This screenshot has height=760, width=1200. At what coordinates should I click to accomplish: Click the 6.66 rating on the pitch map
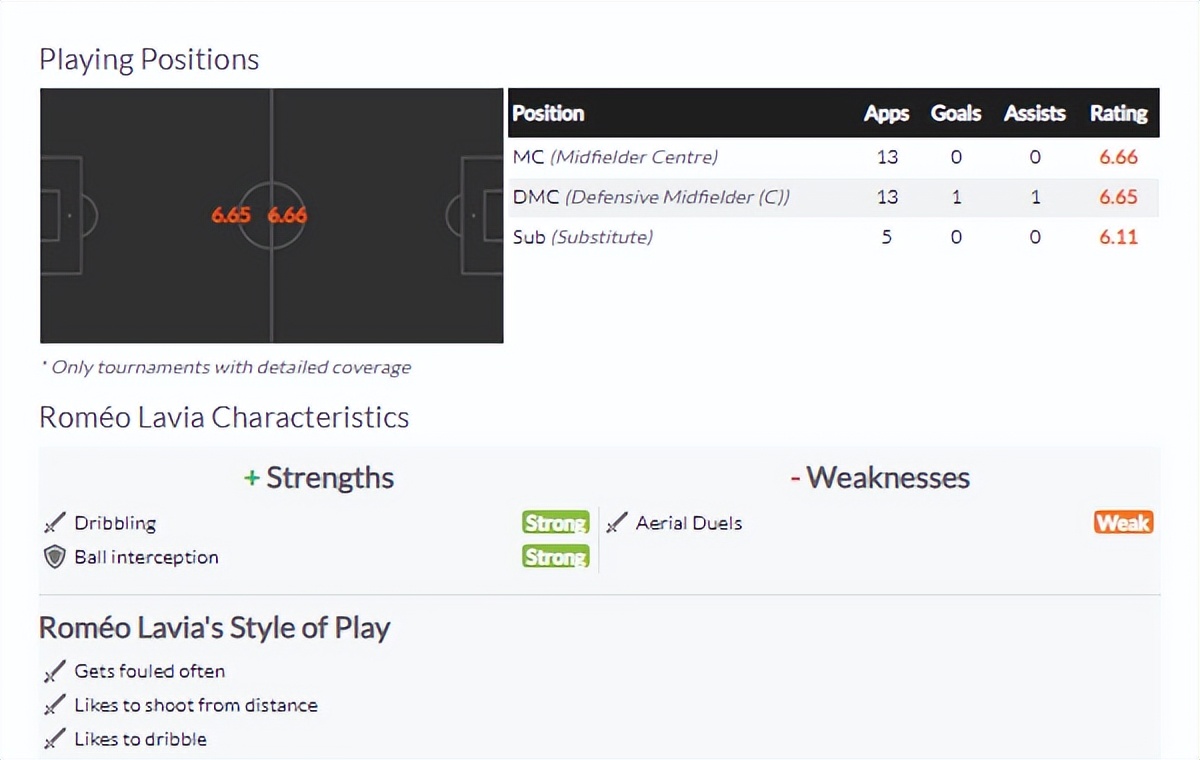click(287, 215)
